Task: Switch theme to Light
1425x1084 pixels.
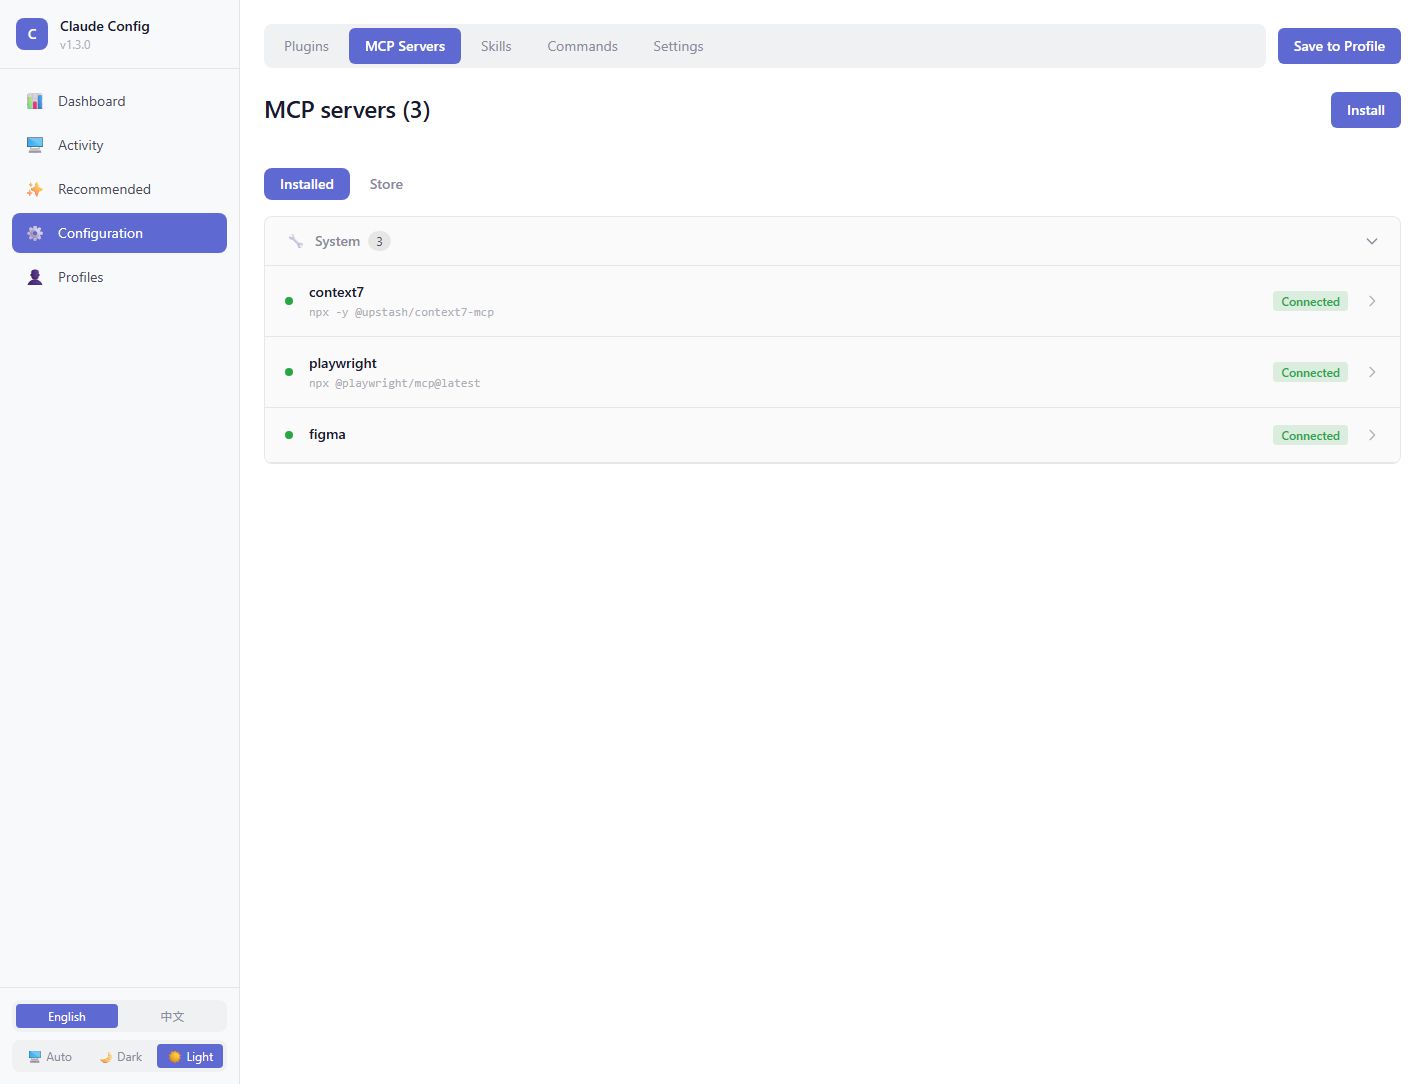Action: pyautogui.click(x=190, y=1056)
